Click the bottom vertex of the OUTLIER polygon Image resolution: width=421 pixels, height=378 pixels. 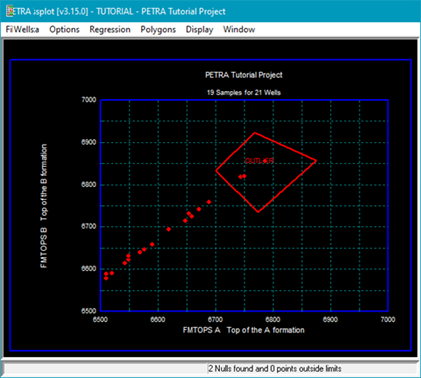[x=258, y=212]
